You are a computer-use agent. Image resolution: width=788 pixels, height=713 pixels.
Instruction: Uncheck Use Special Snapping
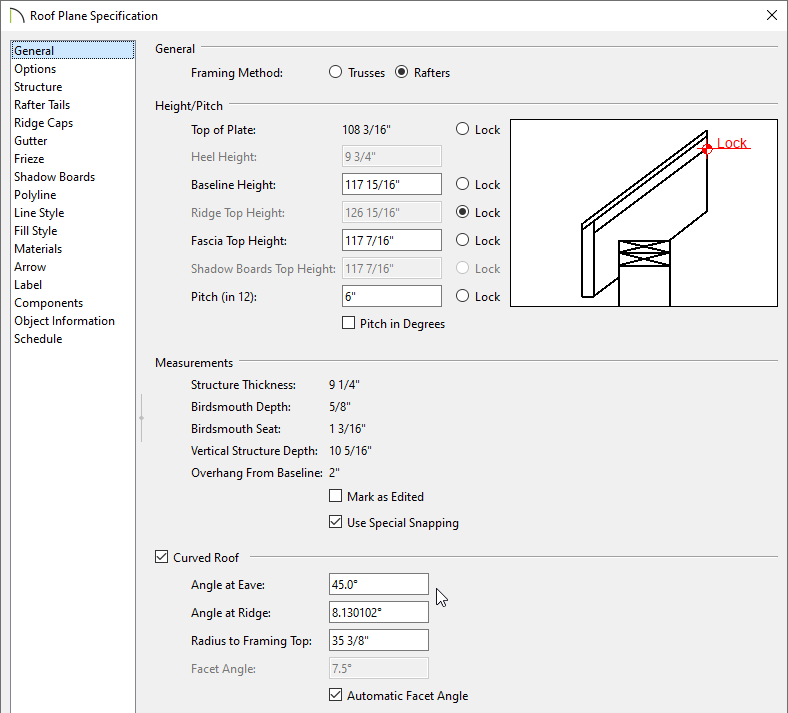335,523
